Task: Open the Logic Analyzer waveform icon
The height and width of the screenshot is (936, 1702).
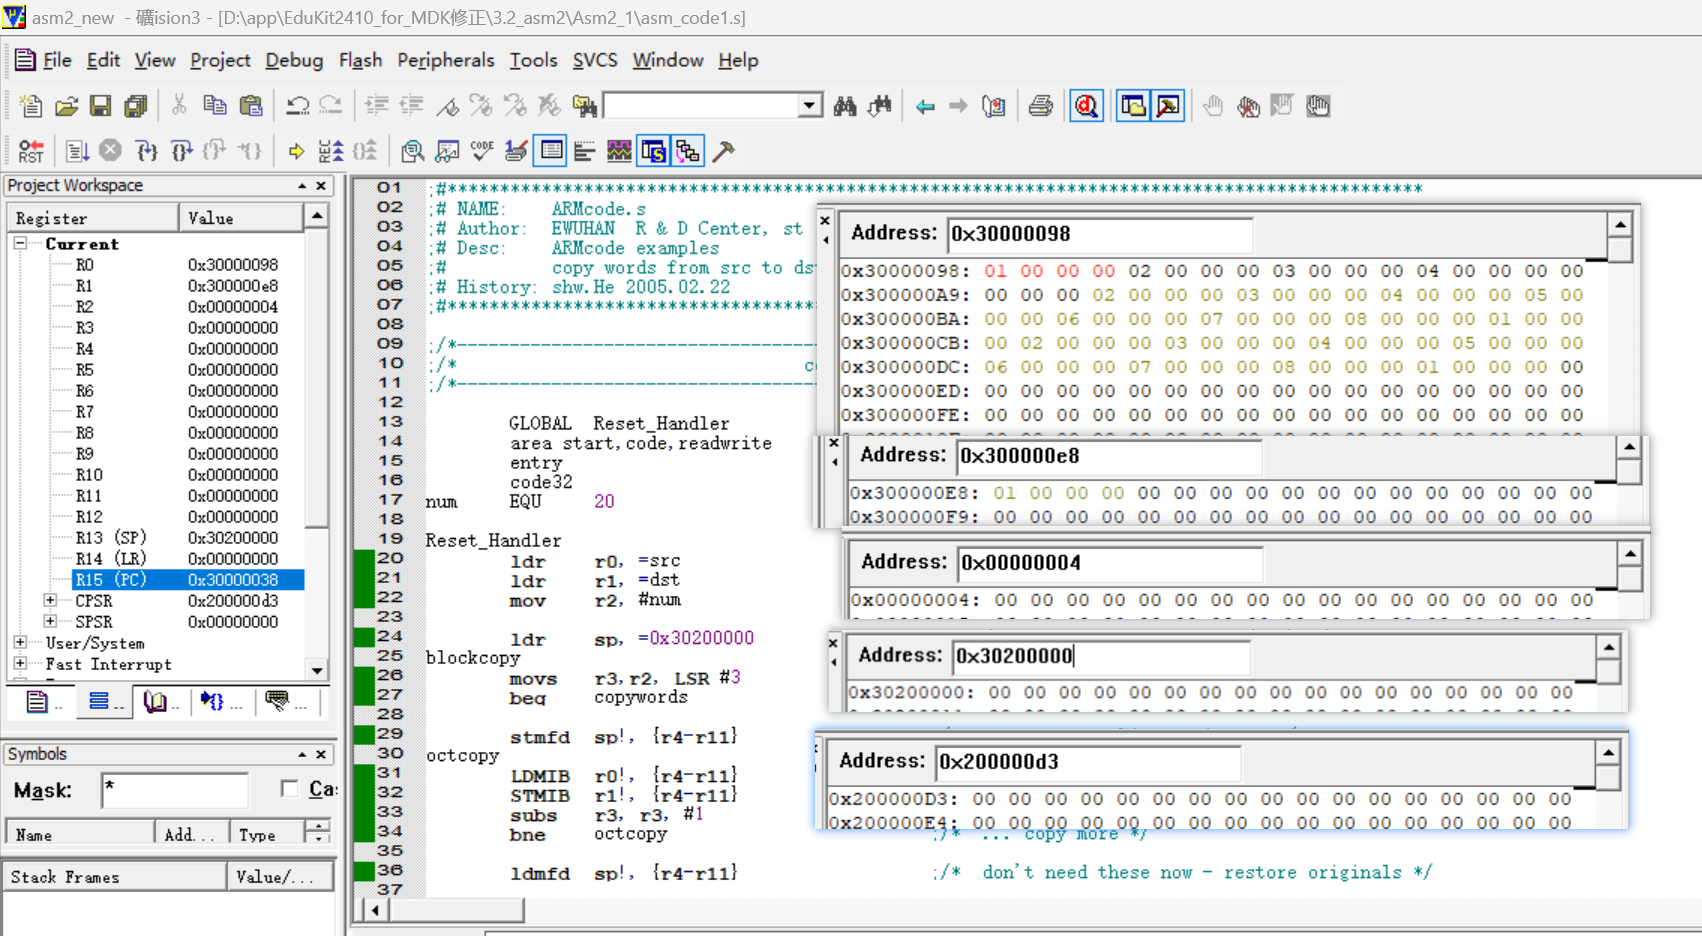Action: click(x=619, y=151)
